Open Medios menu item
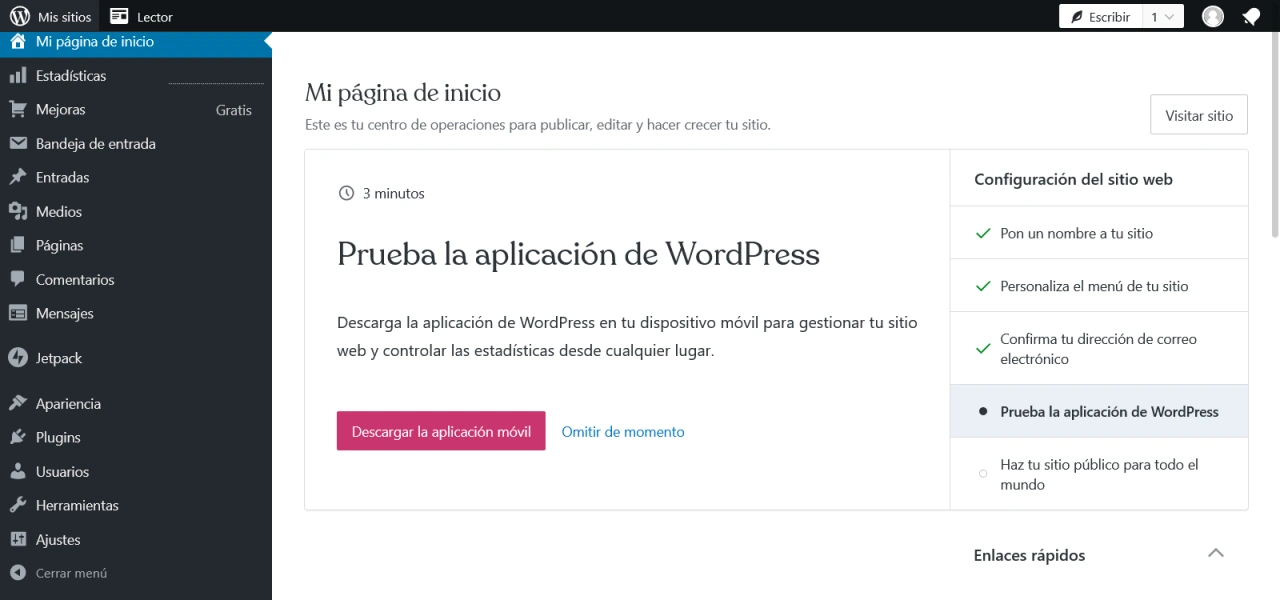 point(136,212)
